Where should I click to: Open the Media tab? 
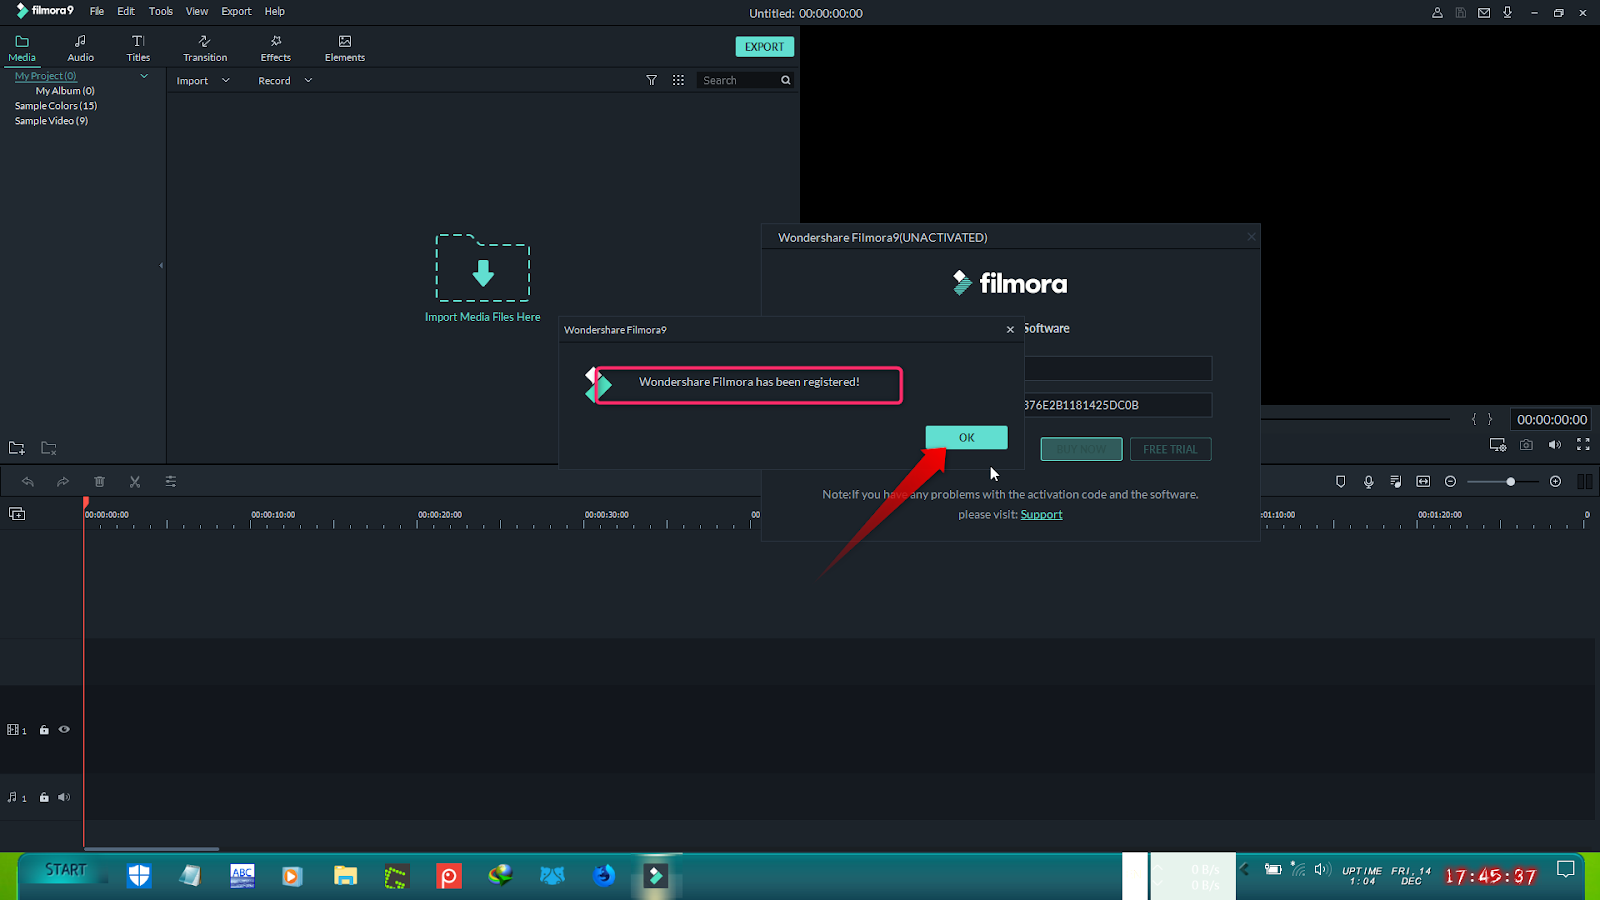pyautogui.click(x=22, y=48)
